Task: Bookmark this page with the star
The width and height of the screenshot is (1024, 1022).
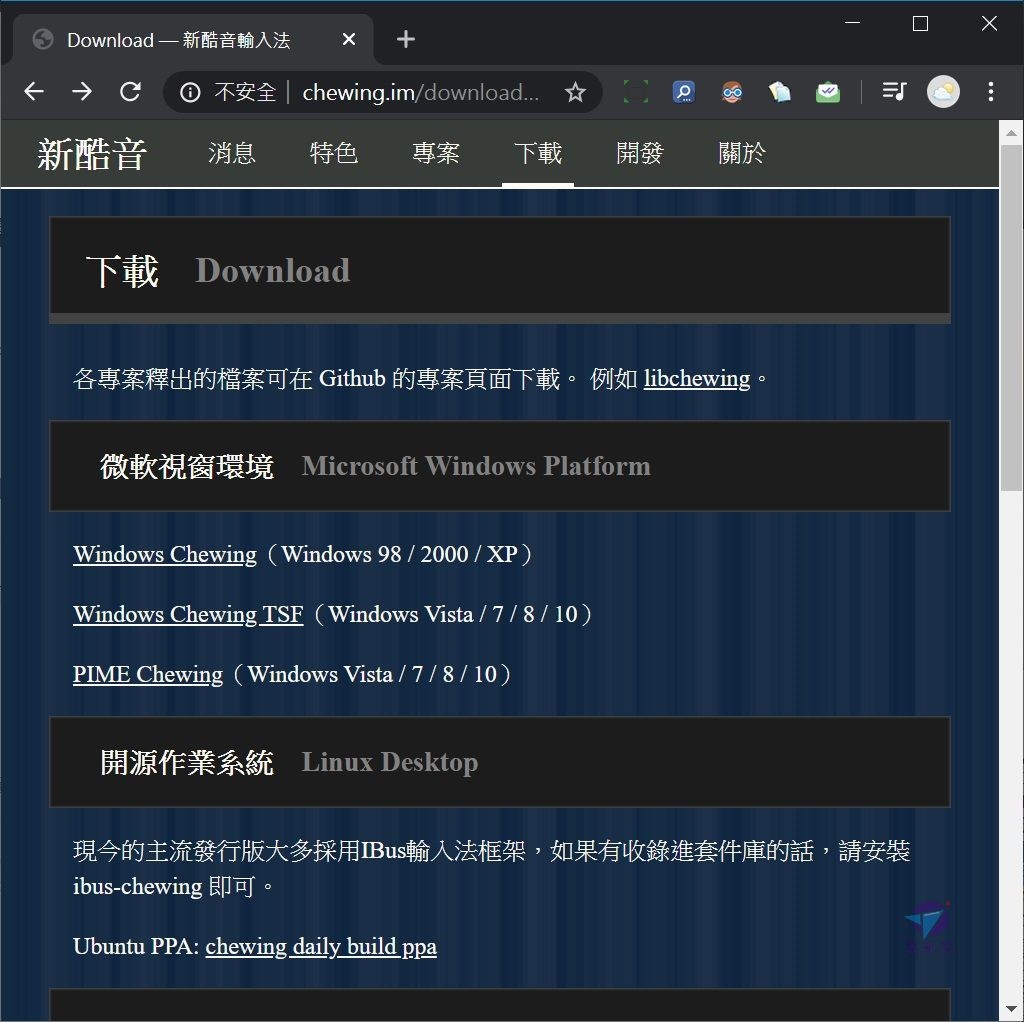Action: [575, 93]
